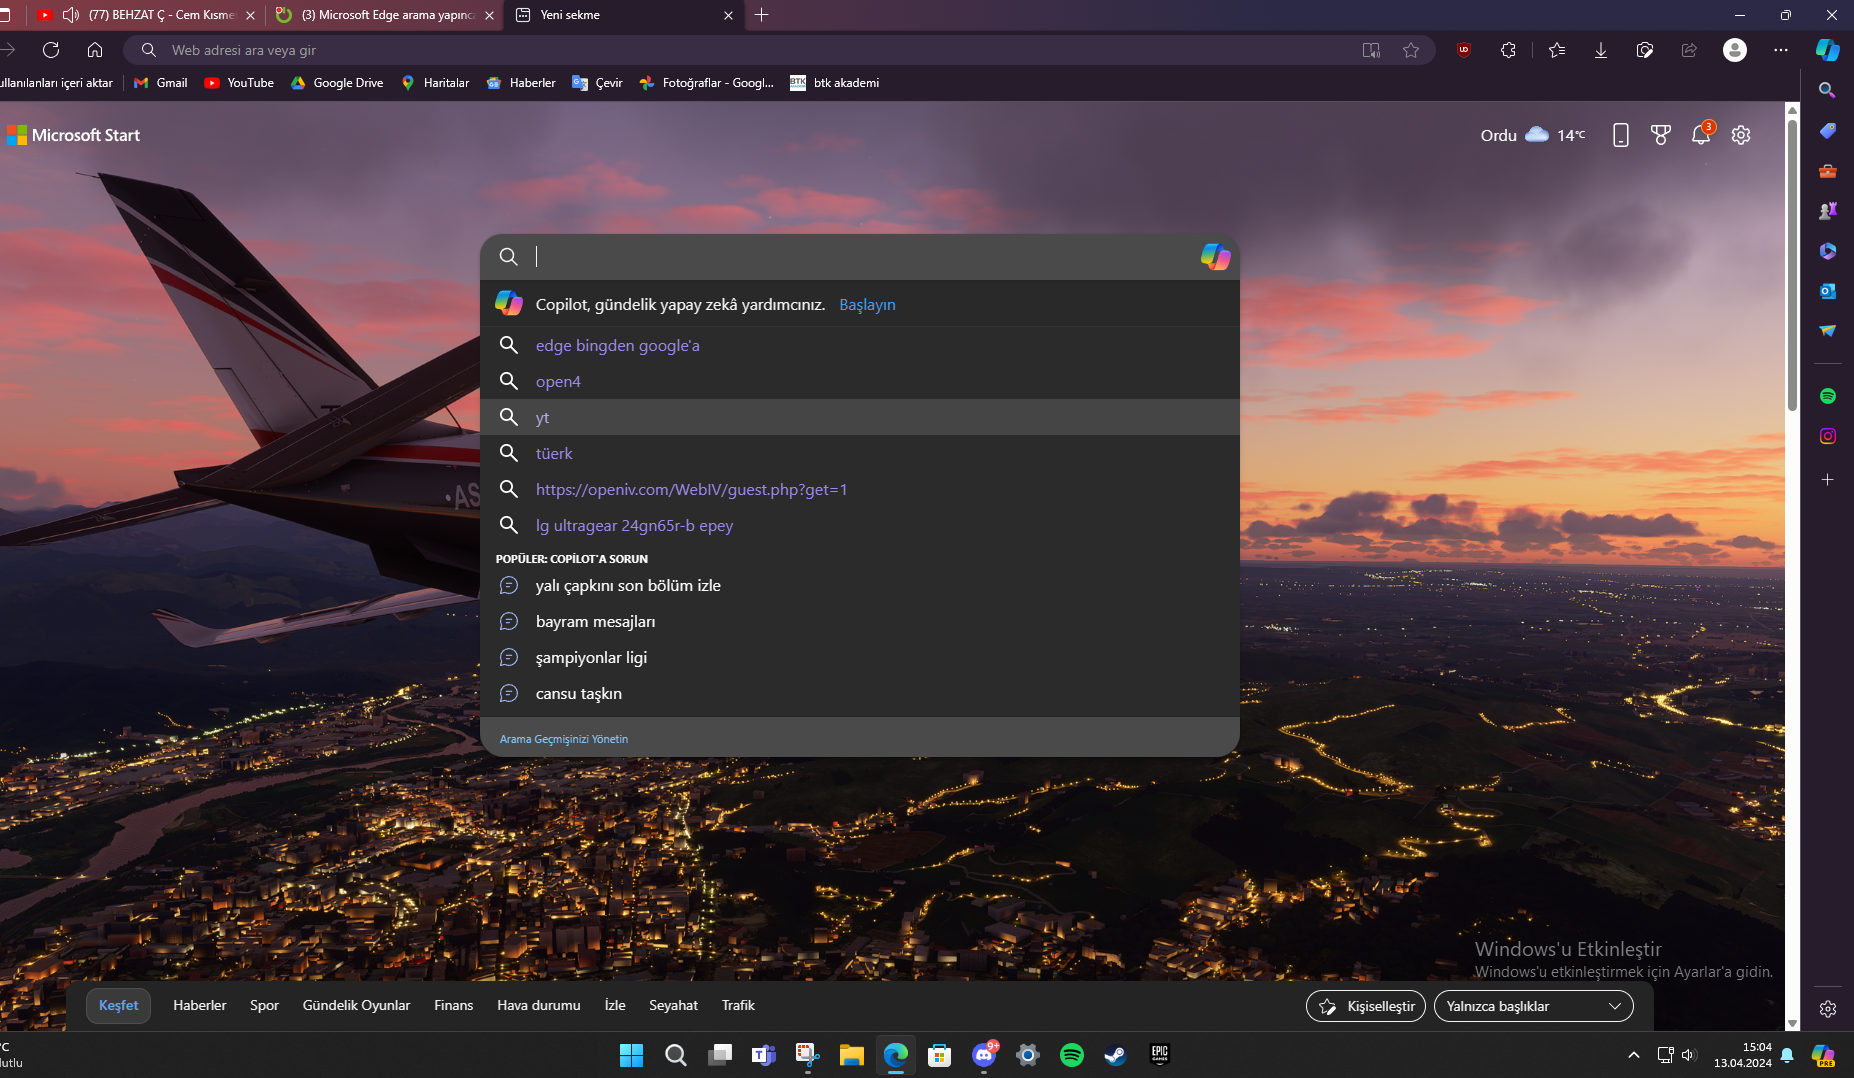1854x1078 pixels.
Task: Open sidebar Search tool
Action: click(x=1827, y=90)
